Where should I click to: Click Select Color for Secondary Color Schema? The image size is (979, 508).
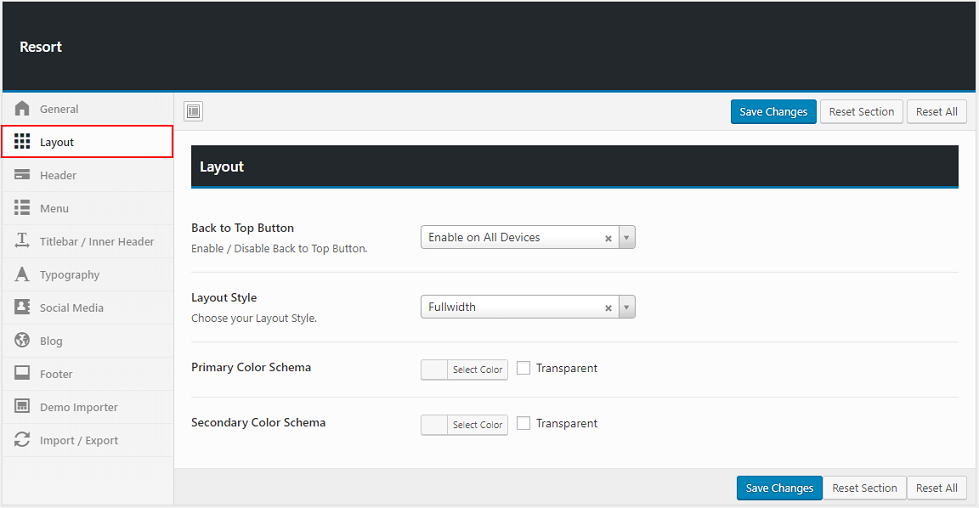(x=476, y=425)
